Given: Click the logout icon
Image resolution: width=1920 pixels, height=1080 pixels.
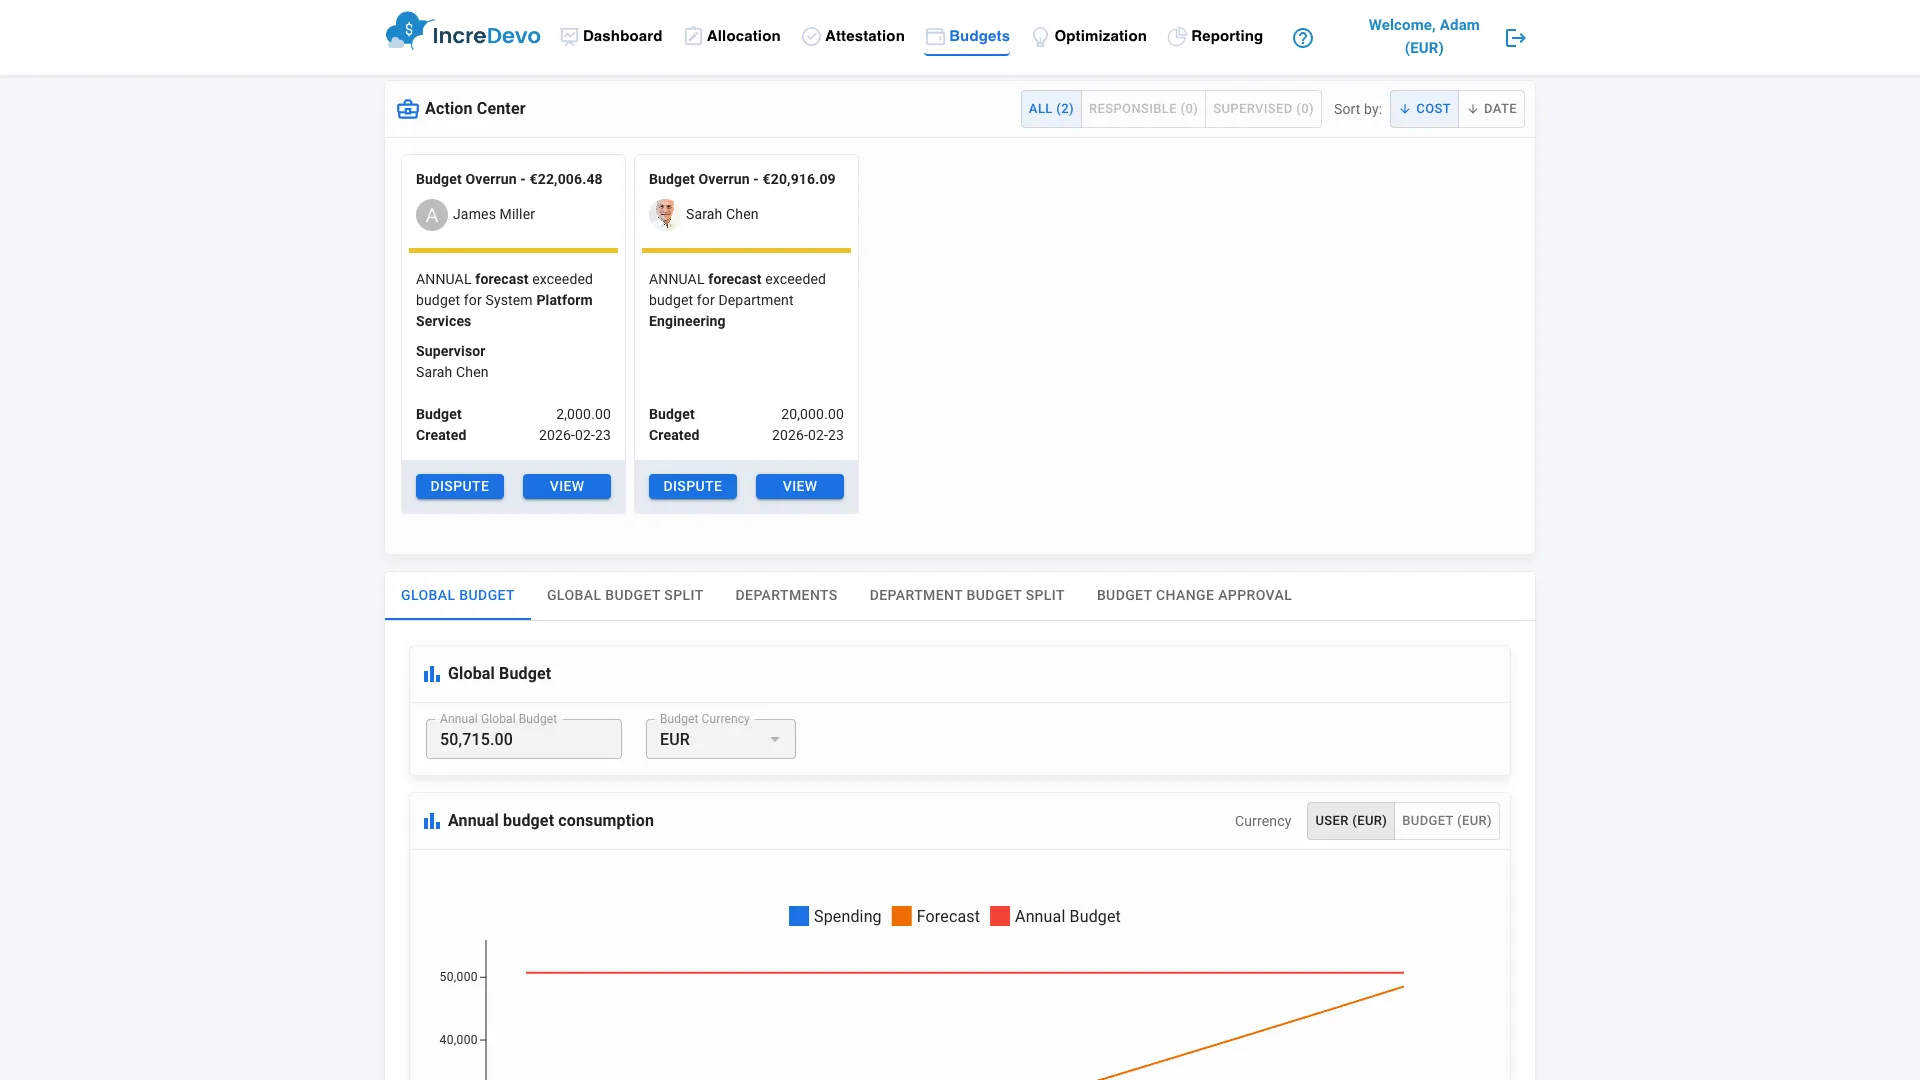Looking at the screenshot, I should [1515, 37].
